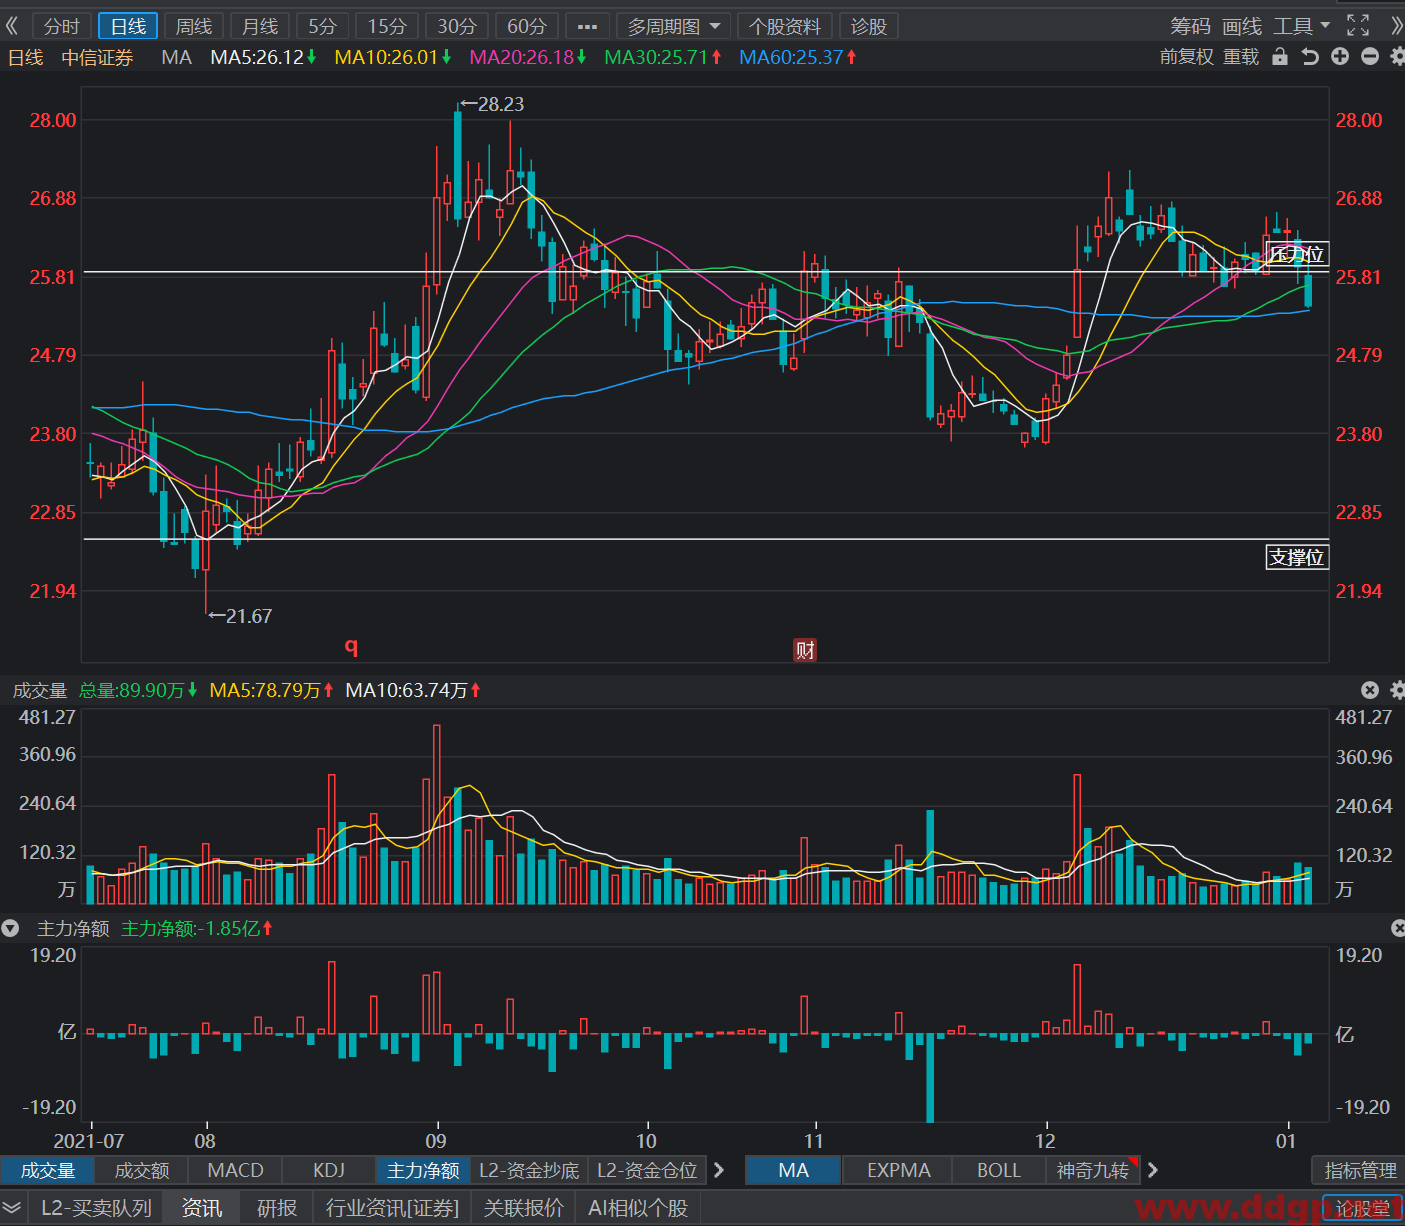Open AI相似个股 tab
The width and height of the screenshot is (1405, 1226).
click(638, 1208)
